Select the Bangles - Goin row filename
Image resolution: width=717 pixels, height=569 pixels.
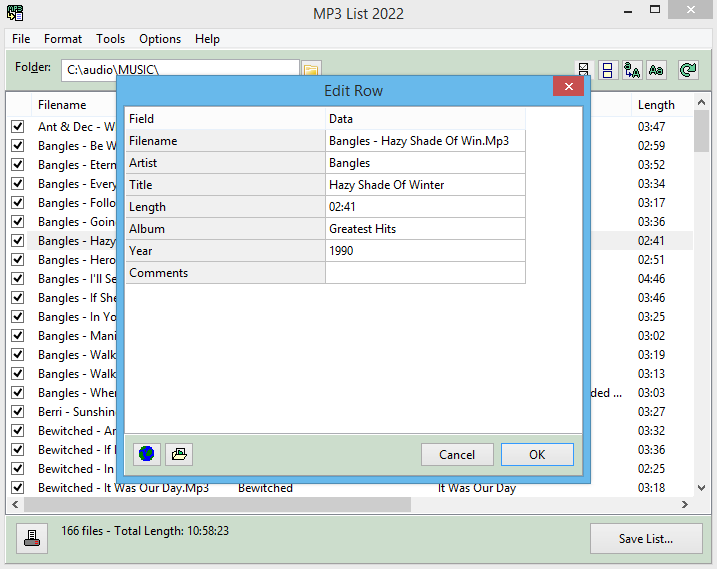(x=77, y=222)
